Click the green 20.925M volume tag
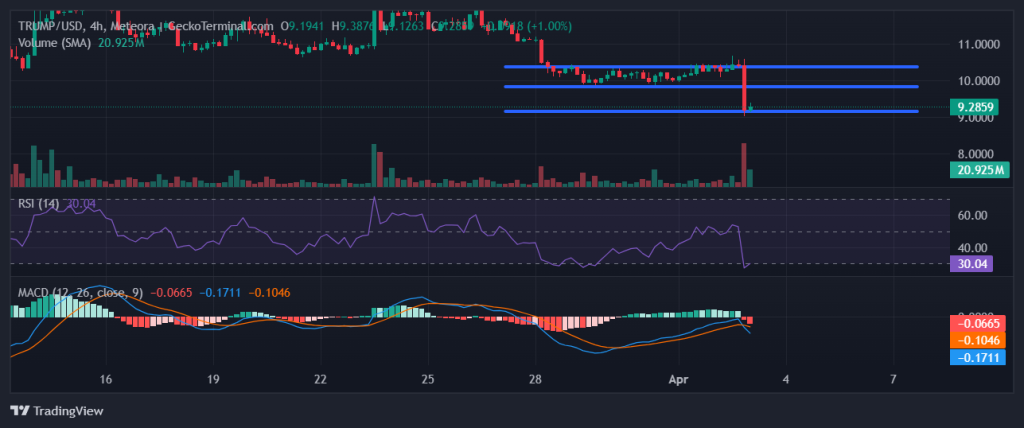Screen dimensions: 1024x428 coord(978,170)
